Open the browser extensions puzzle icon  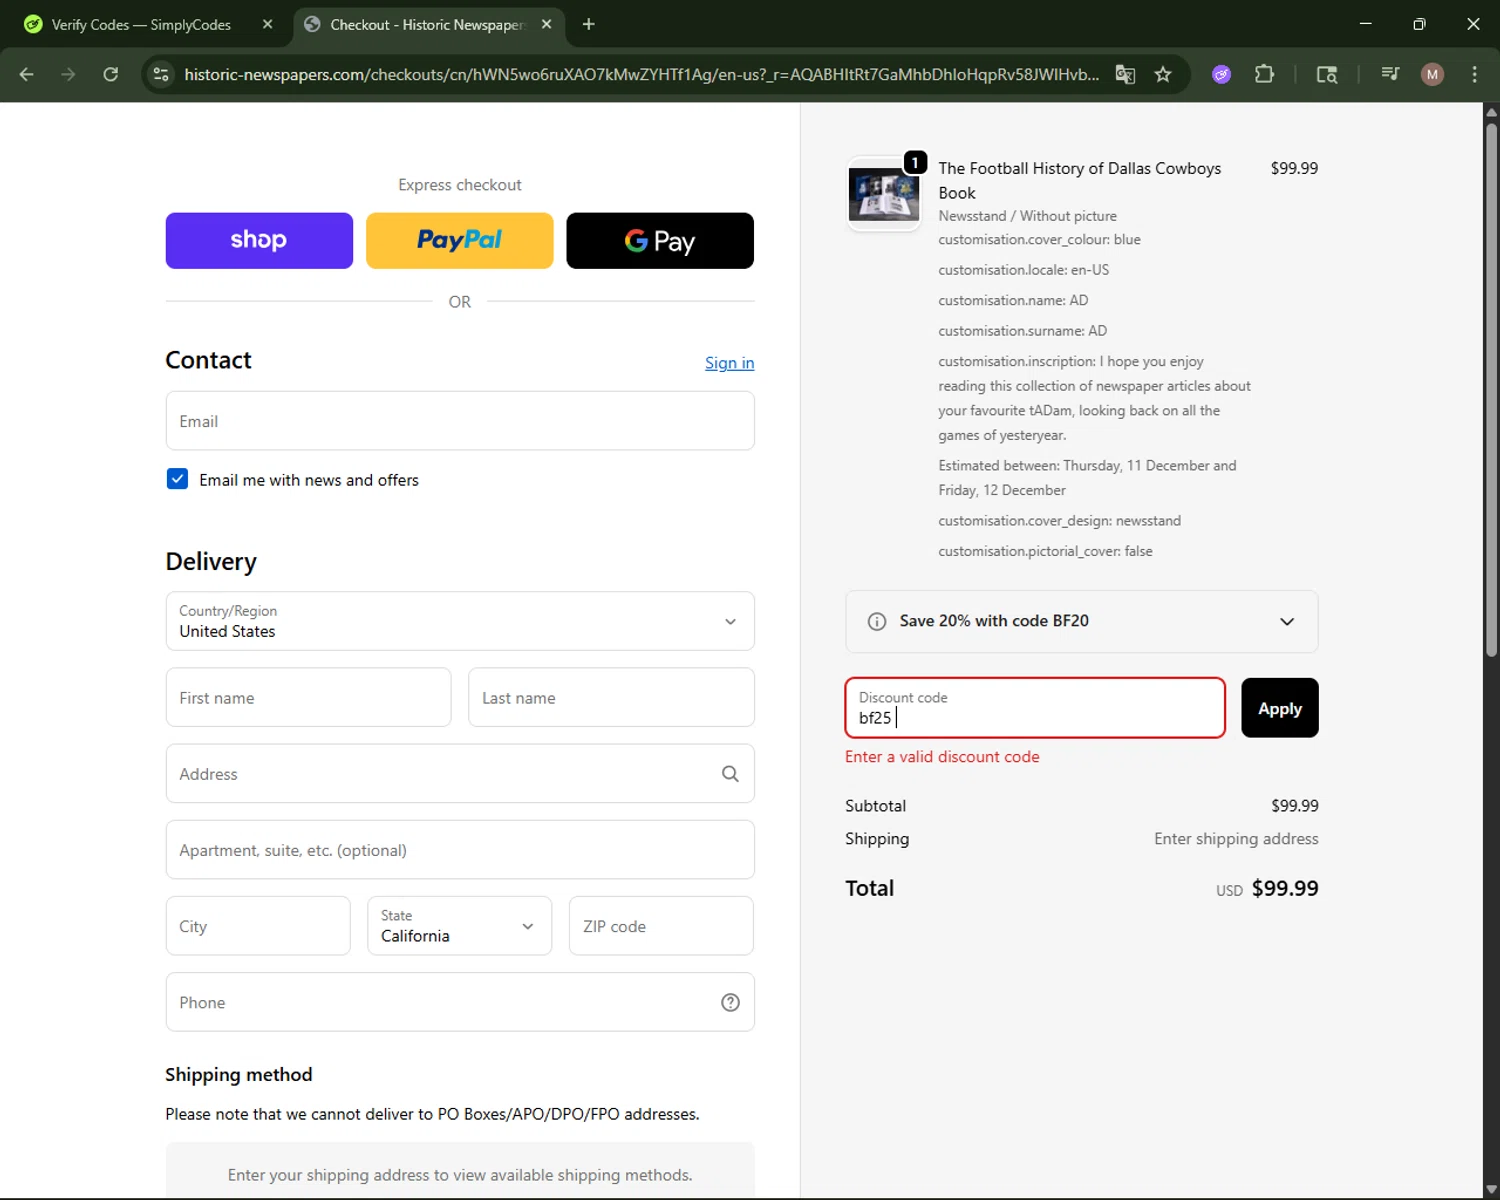[x=1264, y=74]
